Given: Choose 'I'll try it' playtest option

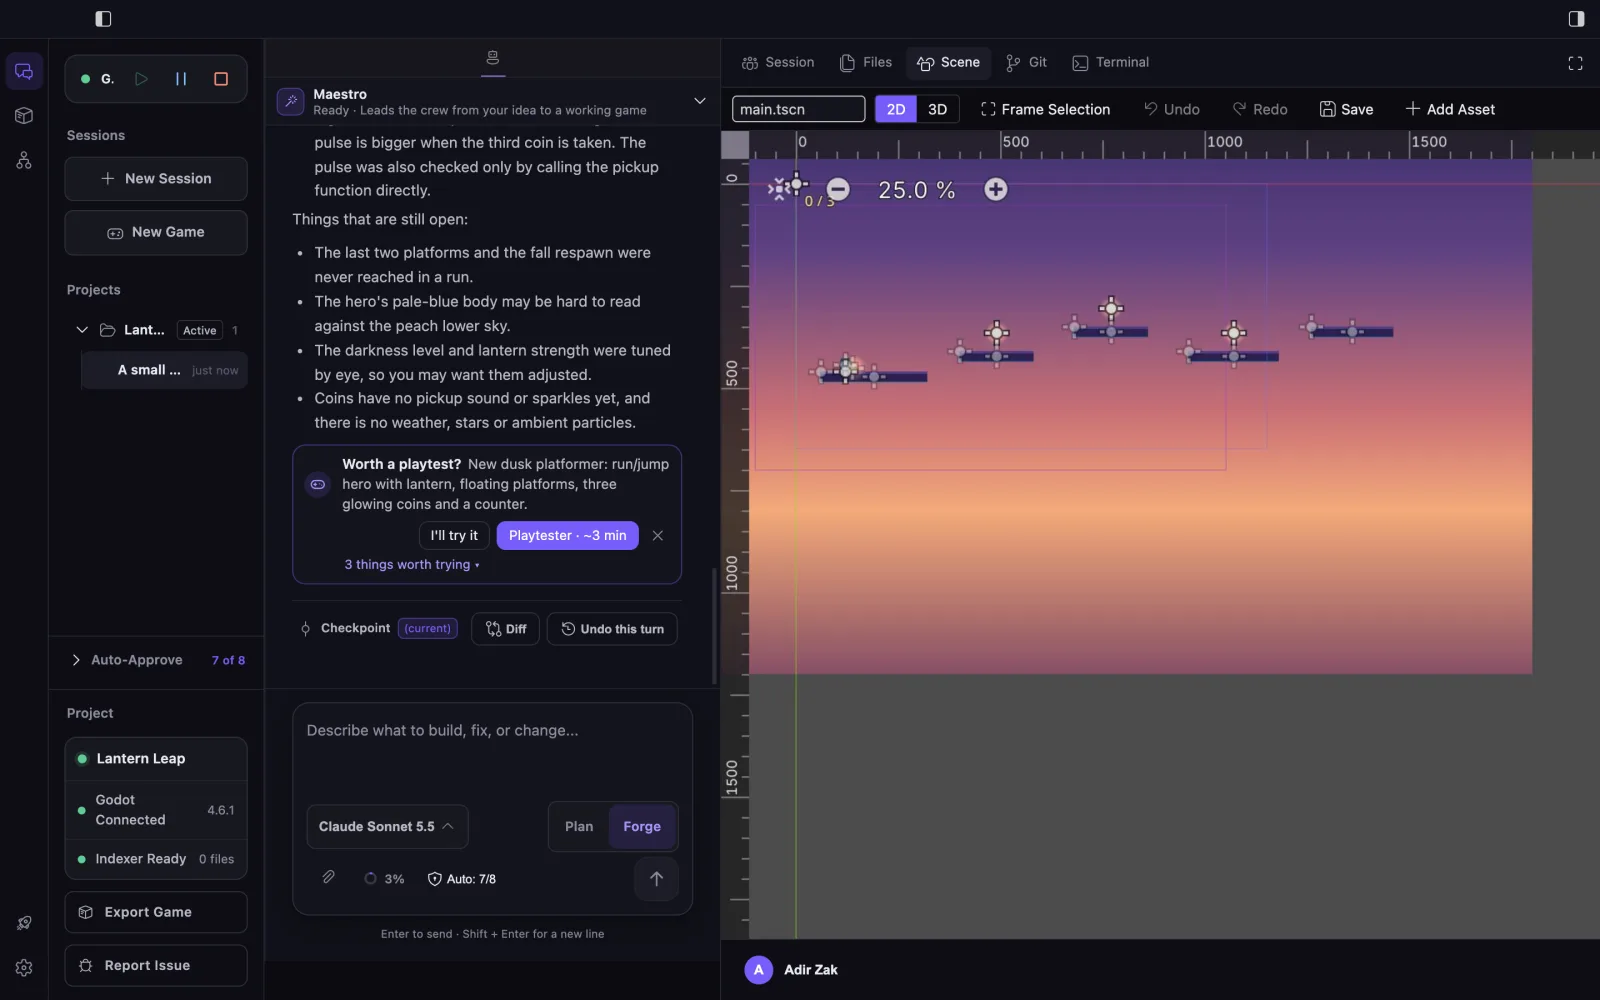Looking at the screenshot, I should pyautogui.click(x=454, y=536).
